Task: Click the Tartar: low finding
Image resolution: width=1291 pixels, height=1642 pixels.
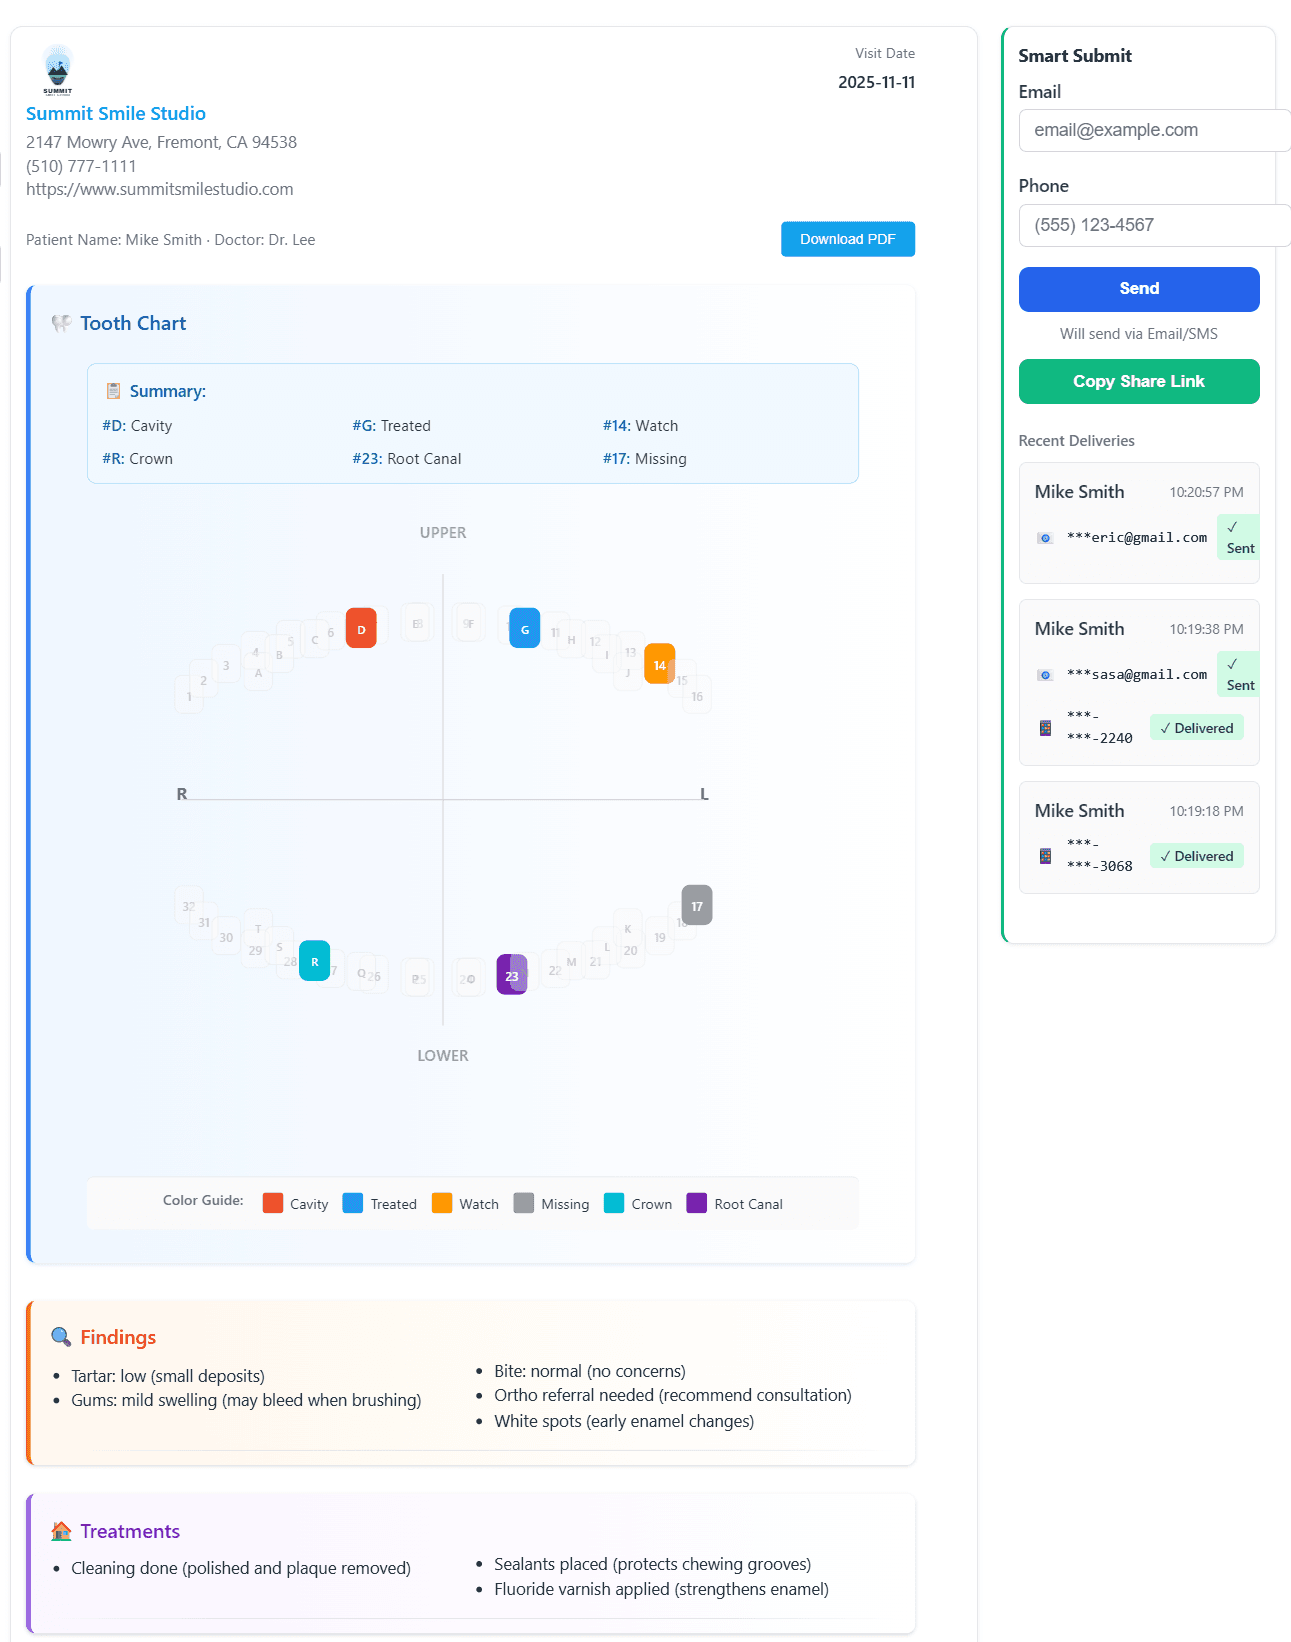Action: [168, 1376]
